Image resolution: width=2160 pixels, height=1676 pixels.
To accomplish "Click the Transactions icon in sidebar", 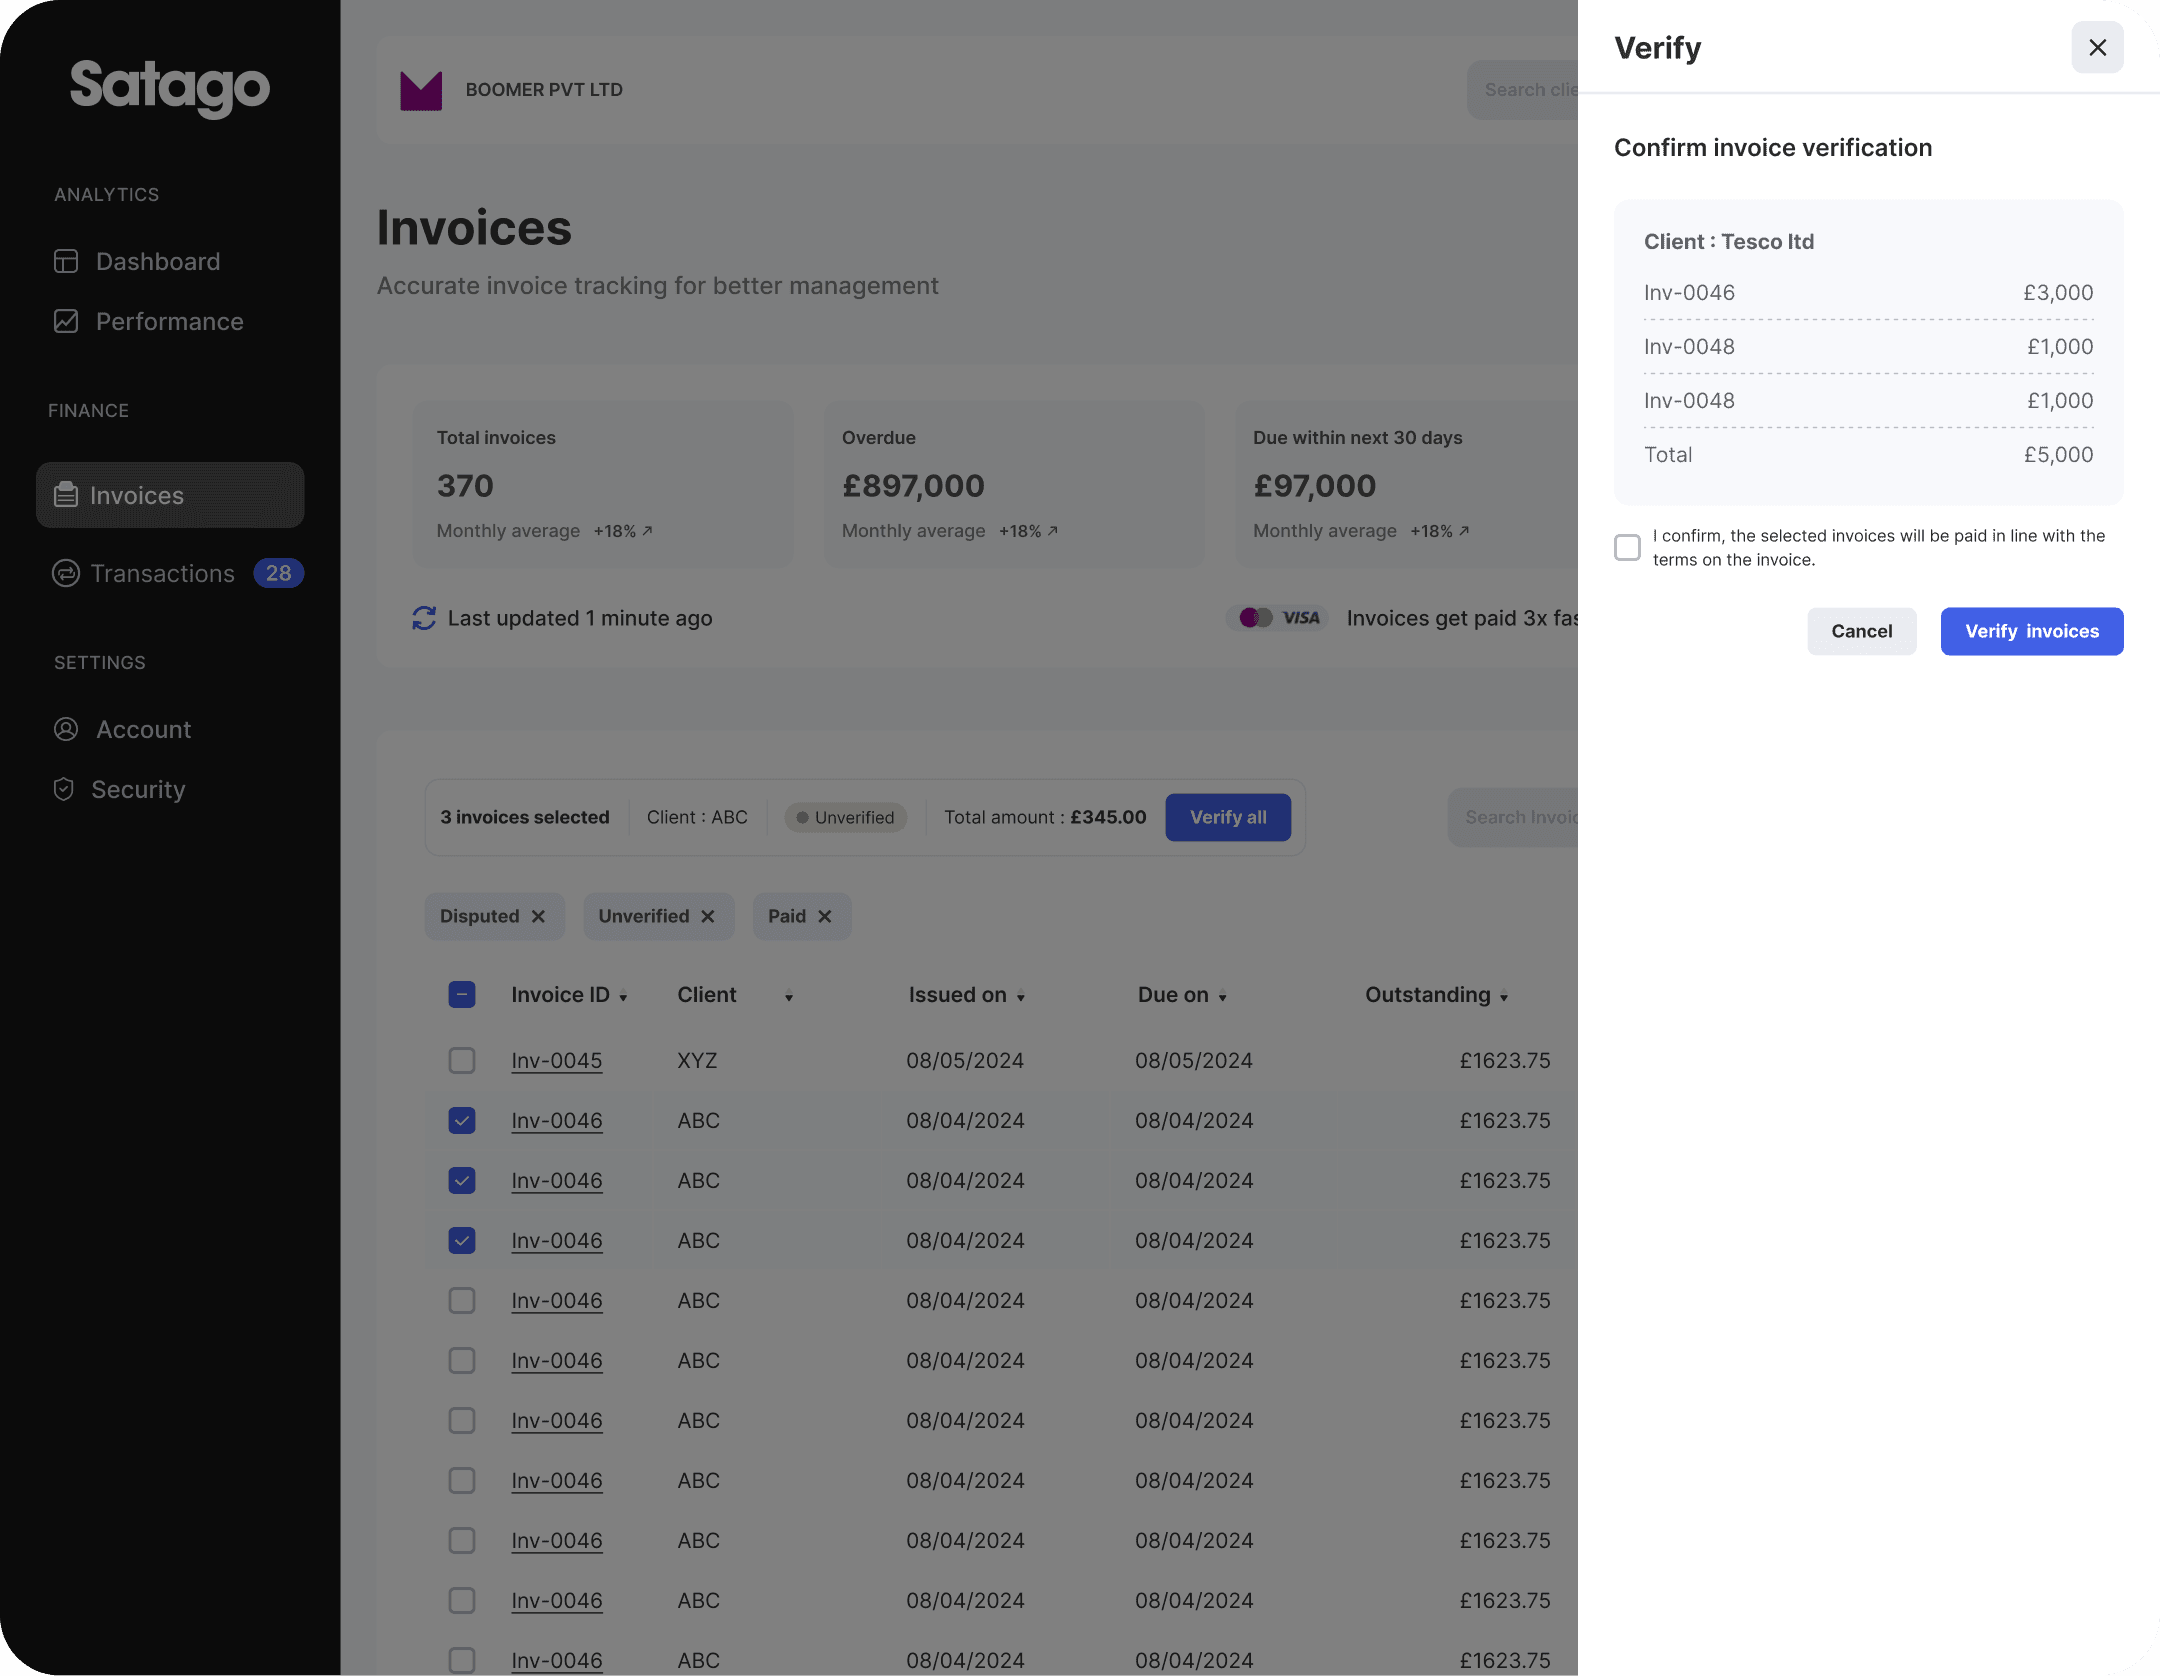I will tap(66, 573).
